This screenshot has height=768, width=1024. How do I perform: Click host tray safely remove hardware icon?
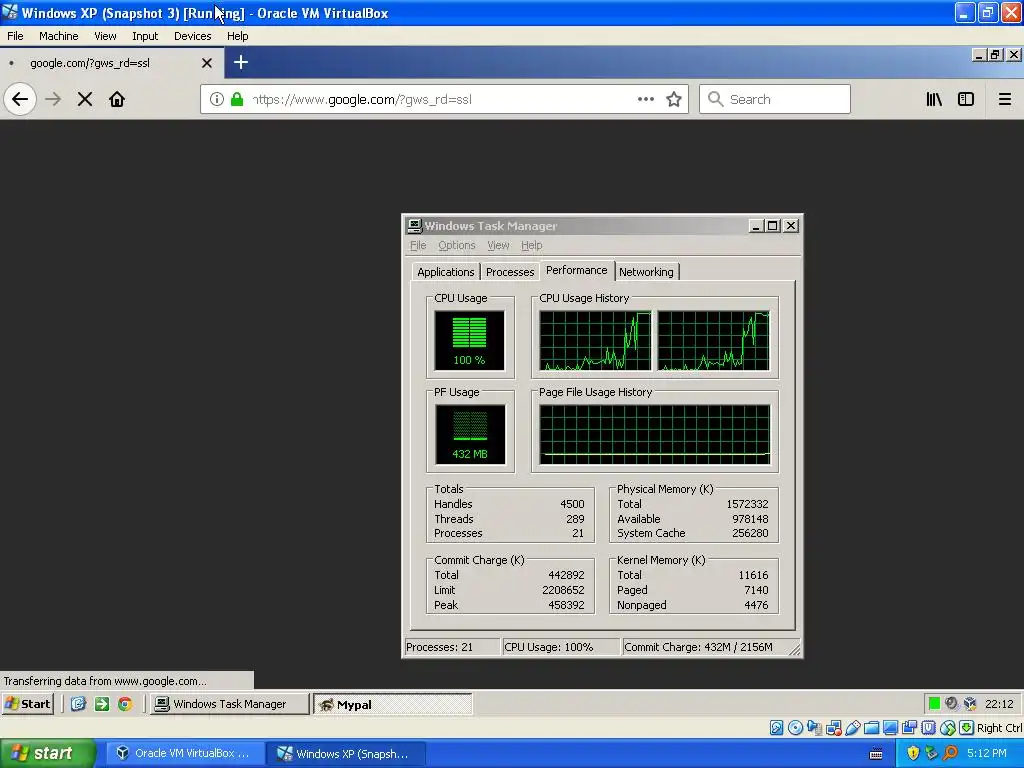click(x=931, y=753)
